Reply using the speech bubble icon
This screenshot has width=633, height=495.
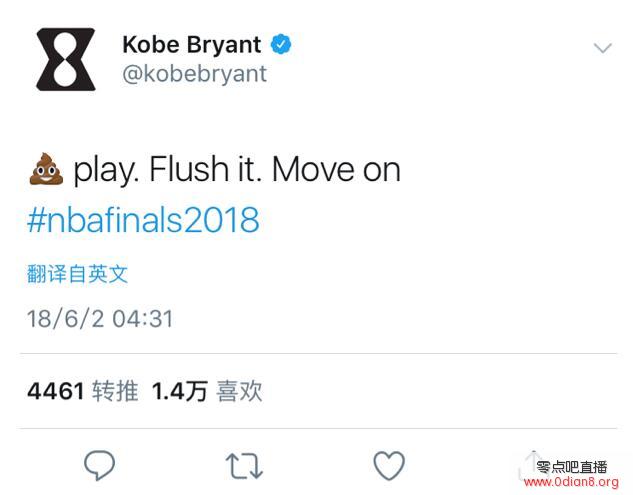coord(99,465)
